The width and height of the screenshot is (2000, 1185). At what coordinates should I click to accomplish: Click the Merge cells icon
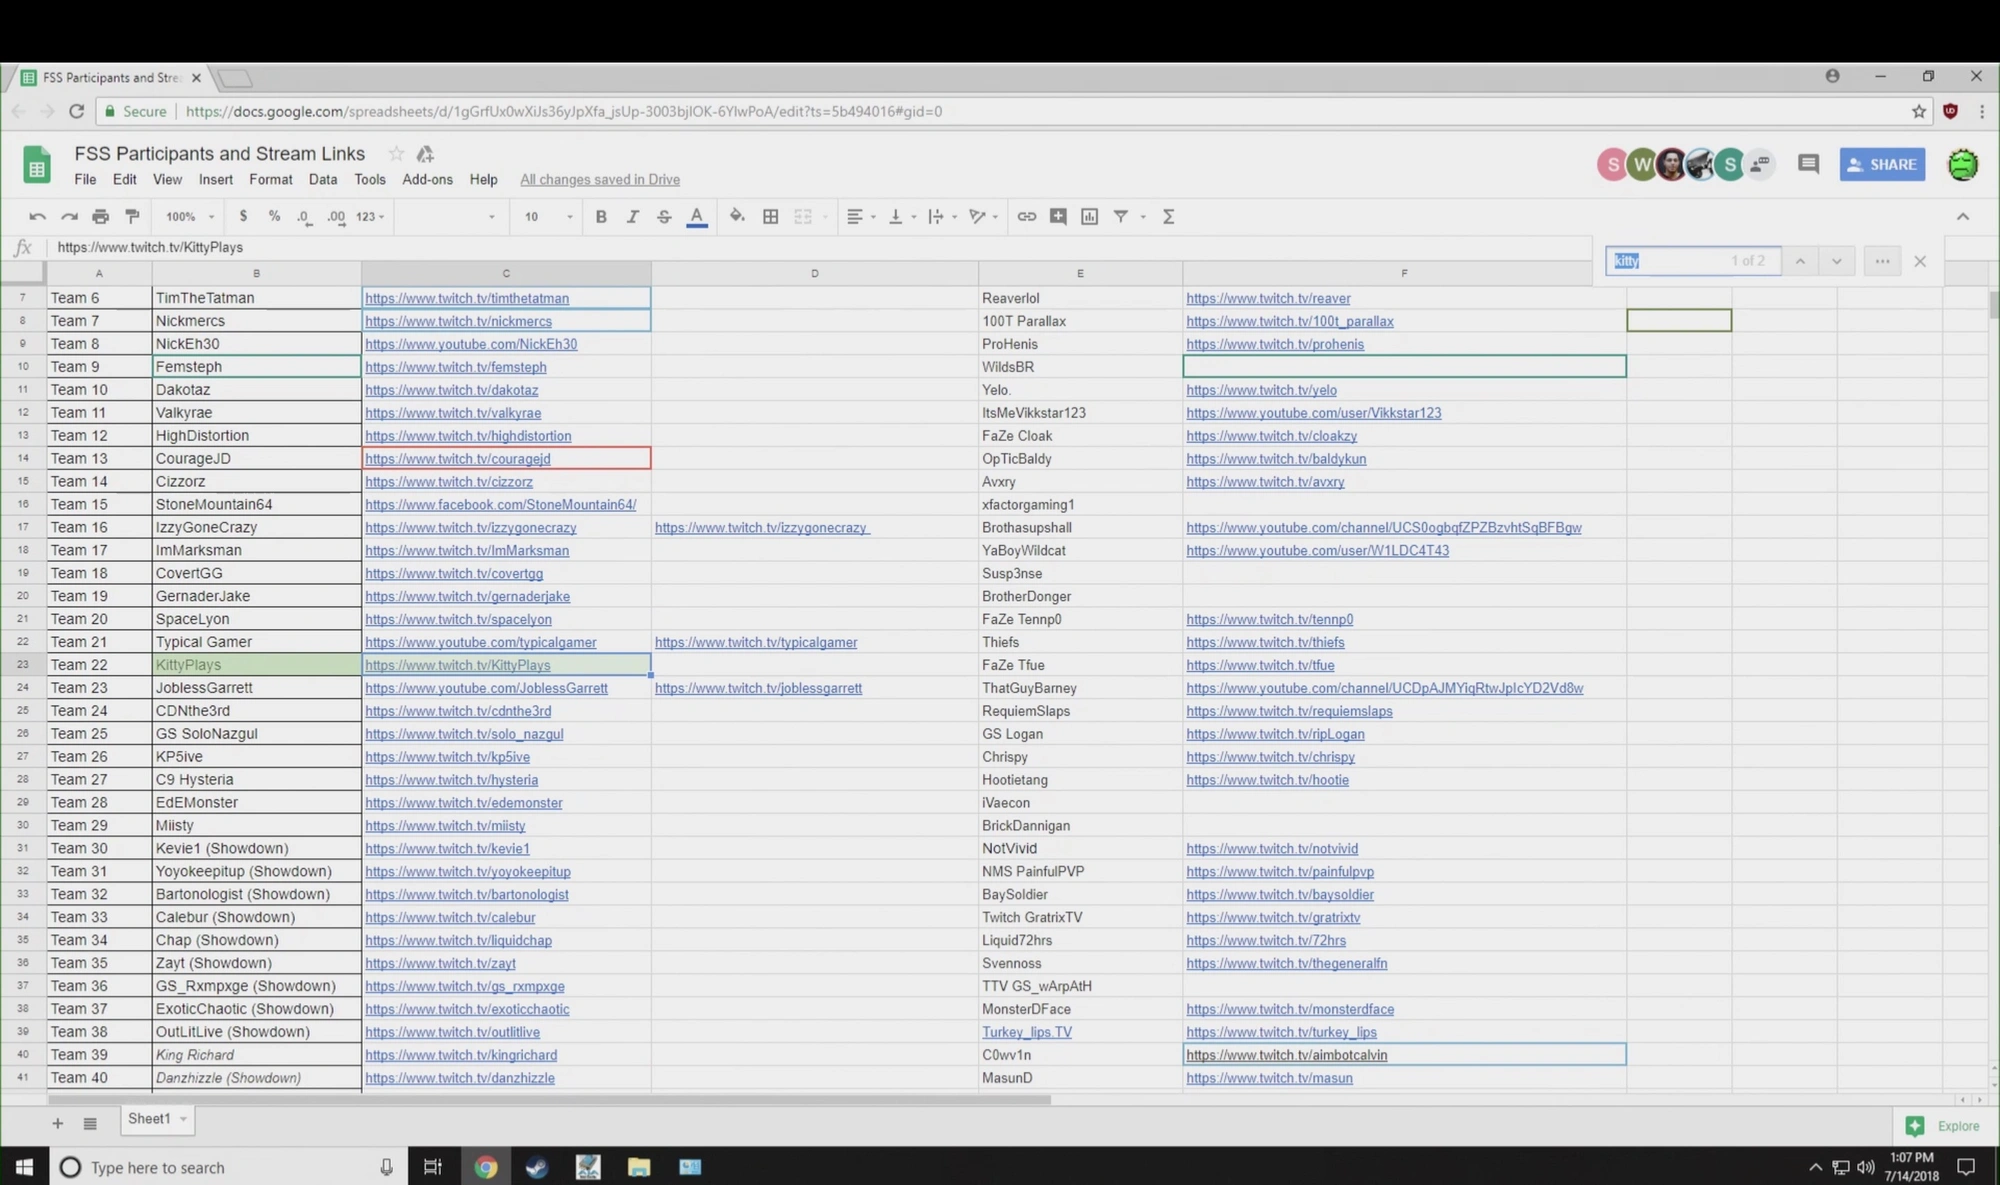click(802, 216)
